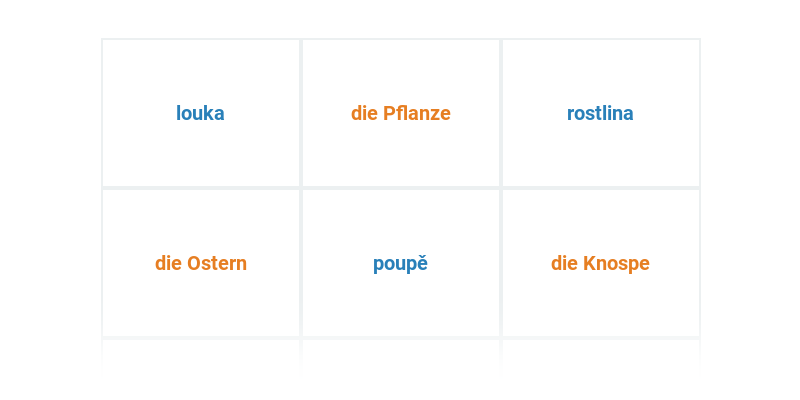Viewport: 800px width, 400px height.
Task: Click the German card with no visible match
Action: click(x=200, y=263)
